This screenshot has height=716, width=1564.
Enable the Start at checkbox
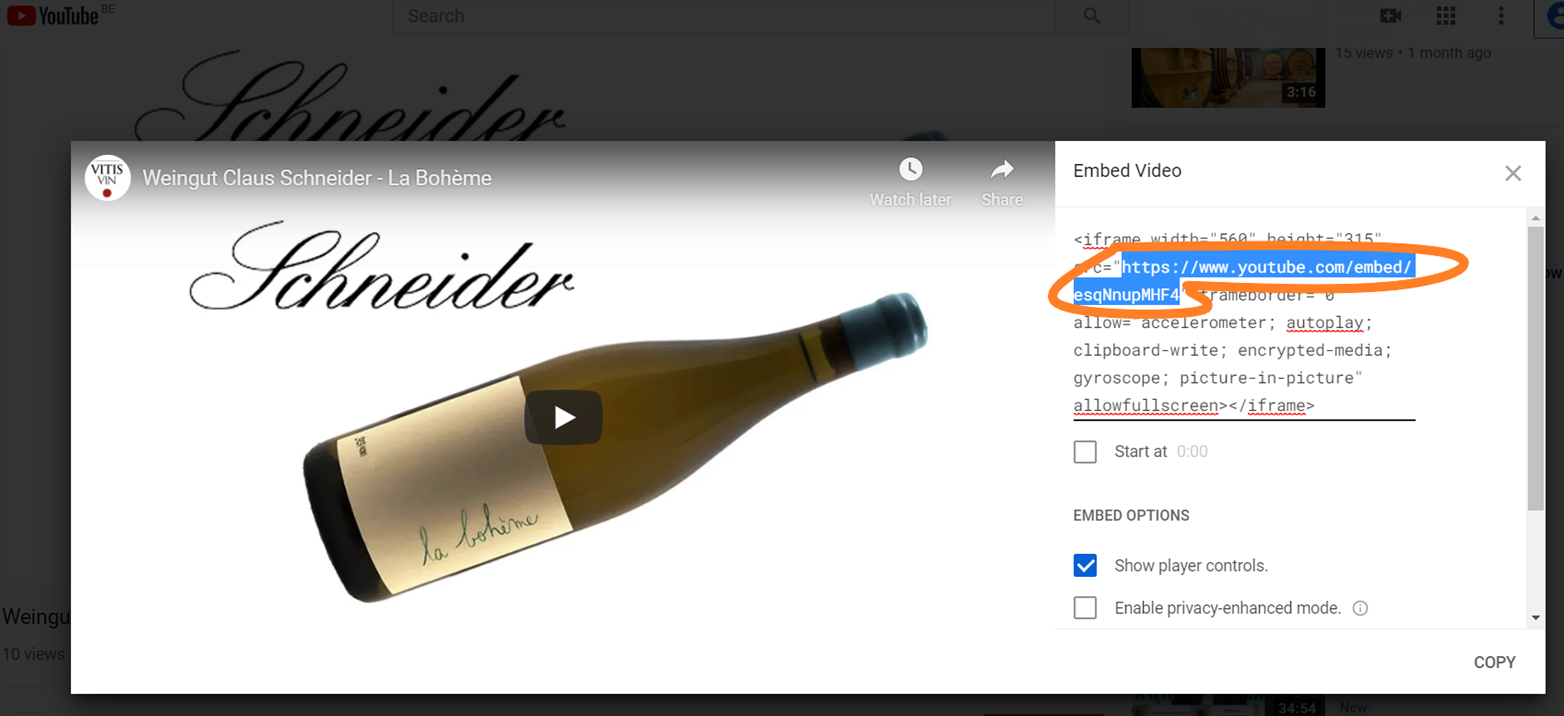click(1085, 452)
